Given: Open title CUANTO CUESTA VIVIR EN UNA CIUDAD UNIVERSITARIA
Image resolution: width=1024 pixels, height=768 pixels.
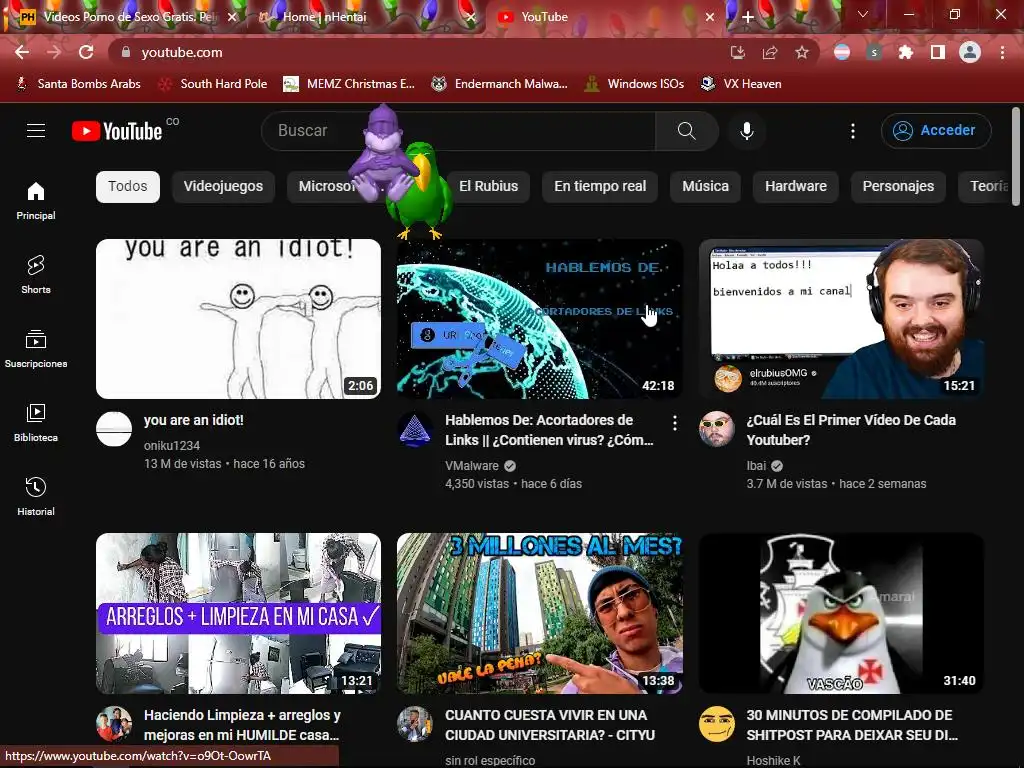Looking at the screenshot, I should pos(550,725).
